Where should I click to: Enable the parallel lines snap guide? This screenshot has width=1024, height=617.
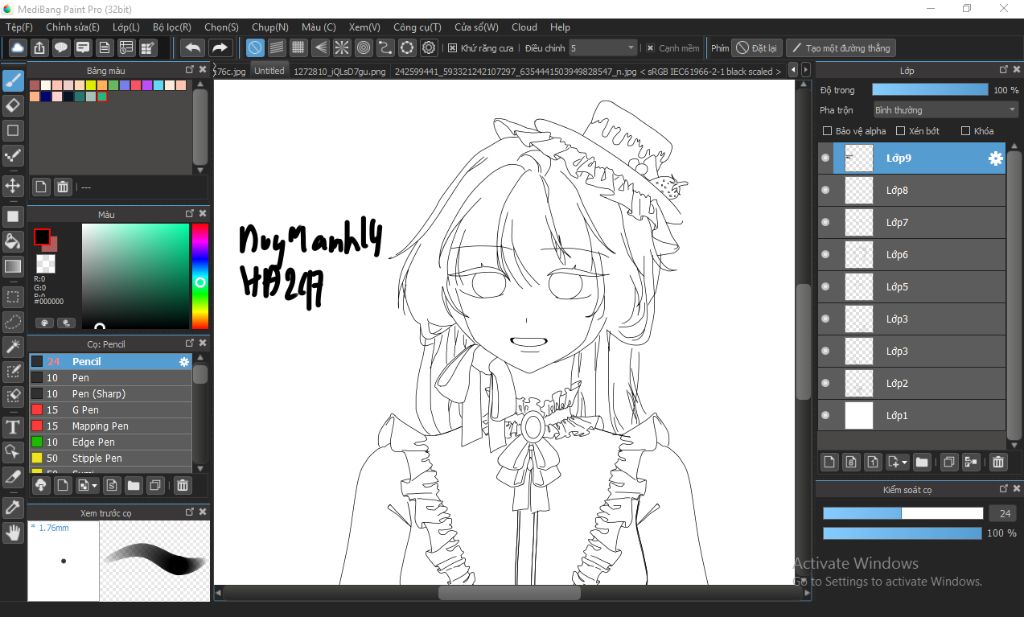pyautogui.click(x=276, y=48)
